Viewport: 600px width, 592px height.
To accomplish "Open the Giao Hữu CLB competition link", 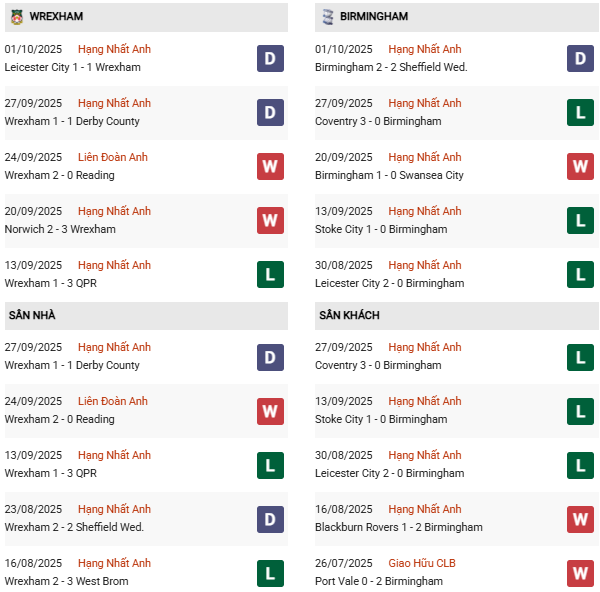I will (x=422, y=563).
